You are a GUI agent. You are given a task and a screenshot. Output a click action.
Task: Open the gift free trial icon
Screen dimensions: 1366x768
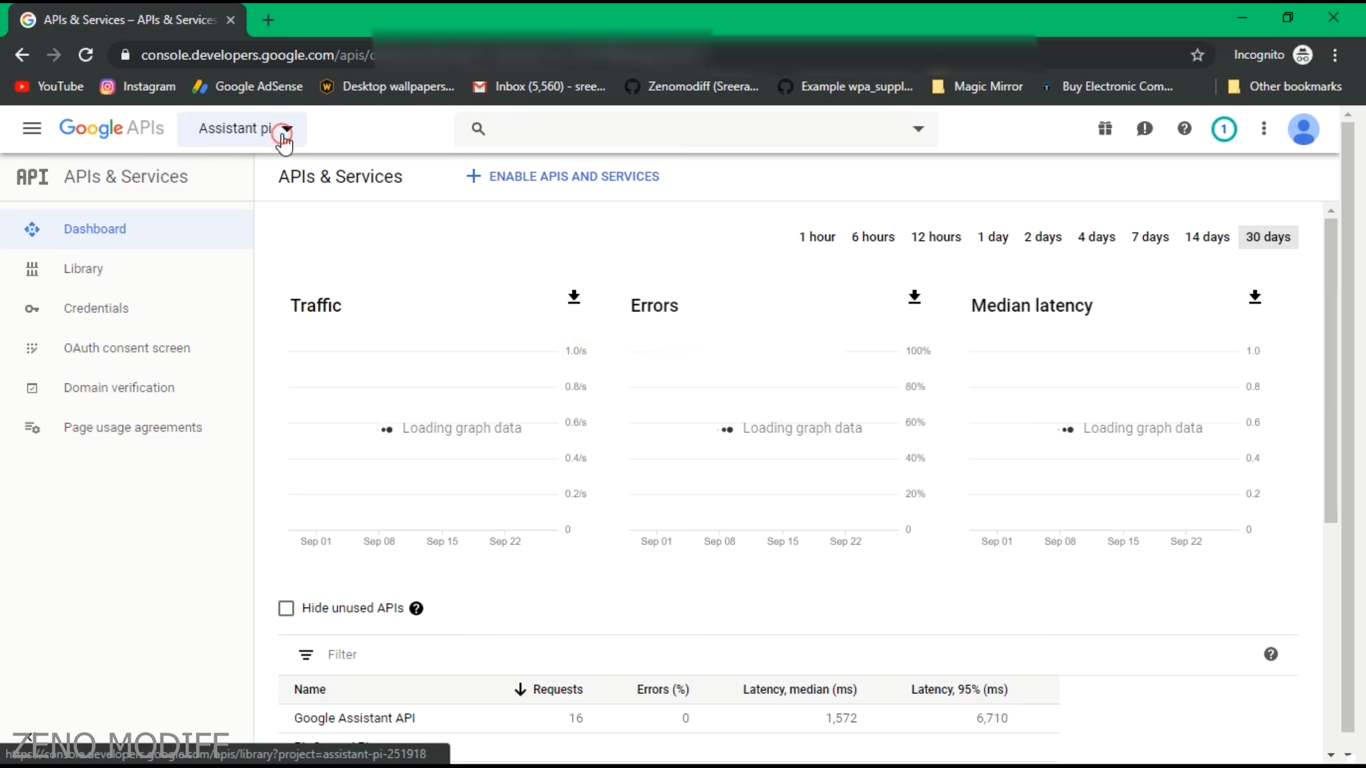pyautogui.click(x=1105, y=128)
